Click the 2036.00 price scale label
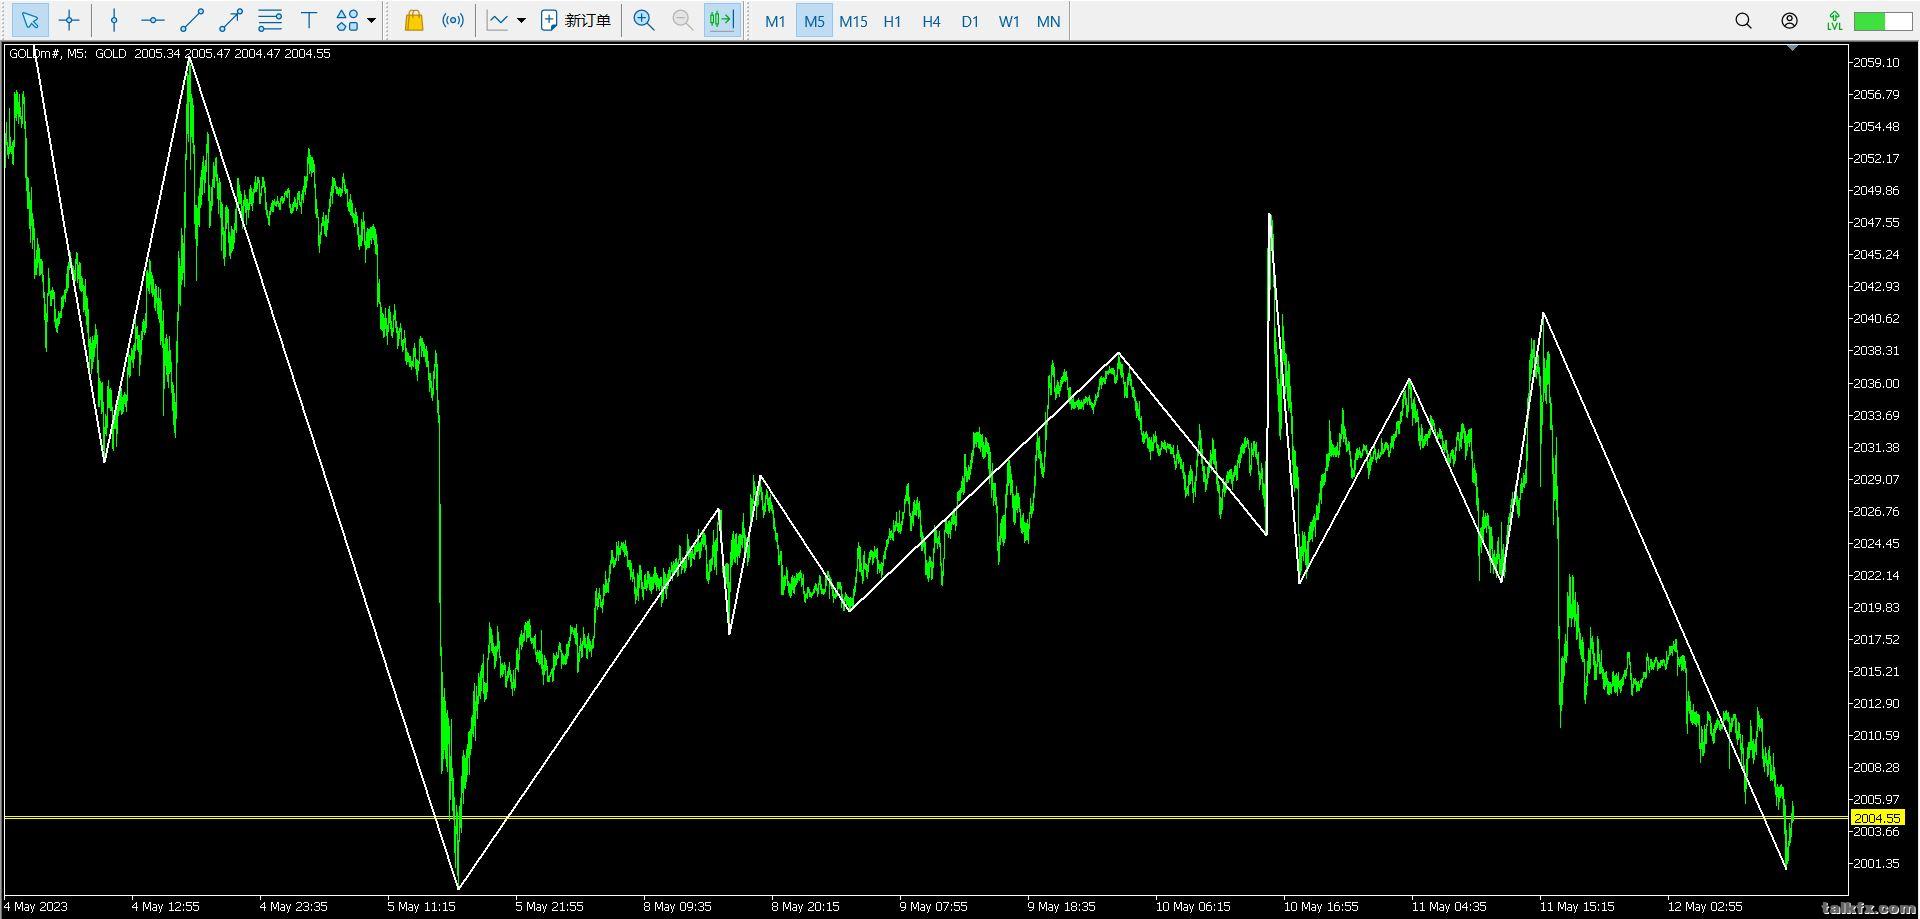Screen dimensions: 1920x919 click(1876, 383)
